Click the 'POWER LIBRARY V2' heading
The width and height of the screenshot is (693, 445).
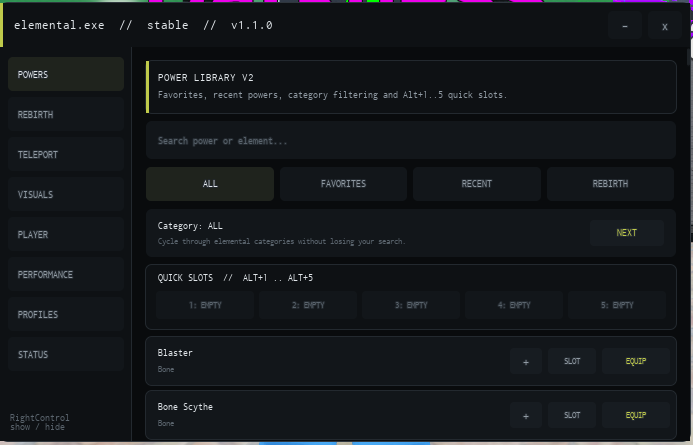point(206,78)
